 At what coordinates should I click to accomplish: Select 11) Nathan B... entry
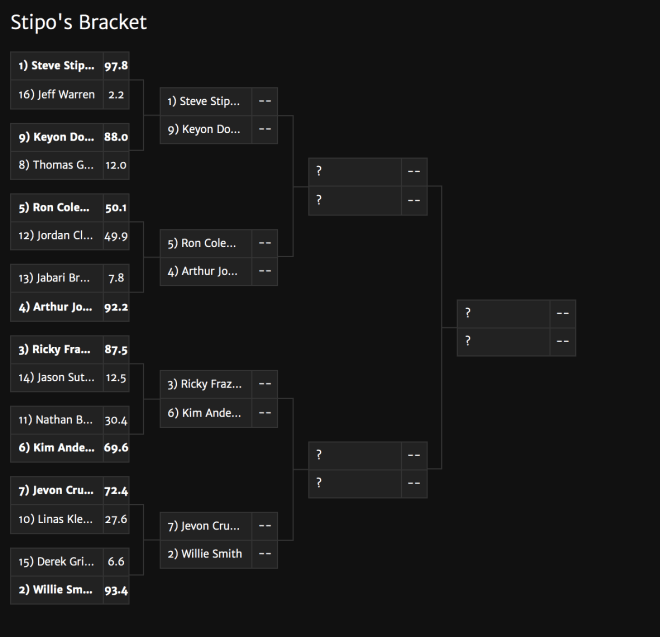[70, 420]
